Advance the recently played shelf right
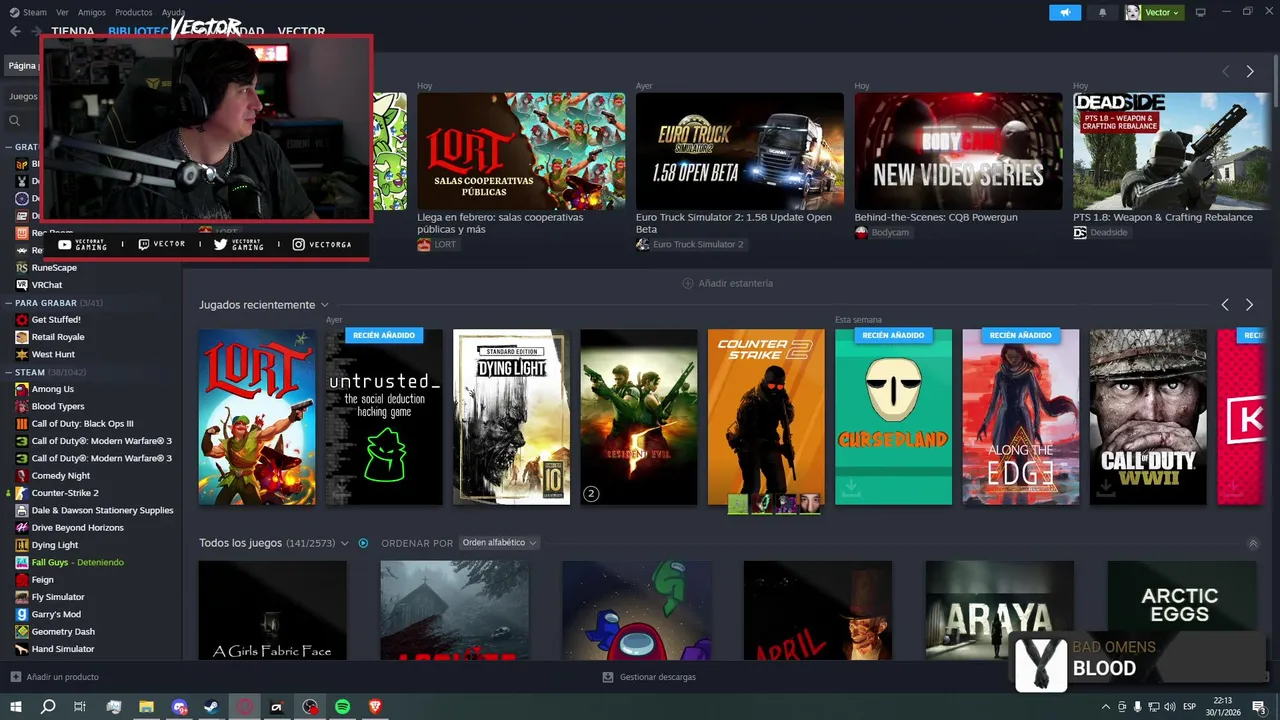1280x720 pixels. (x=1249, y=304)
